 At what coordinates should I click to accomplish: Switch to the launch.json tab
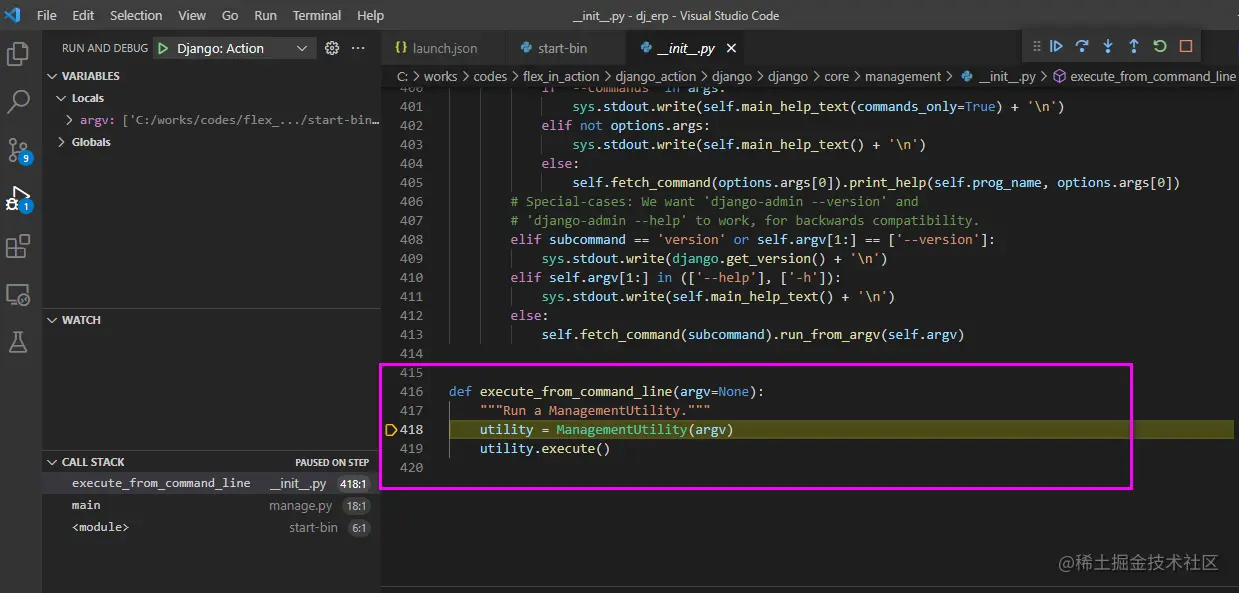coord(444,48)
